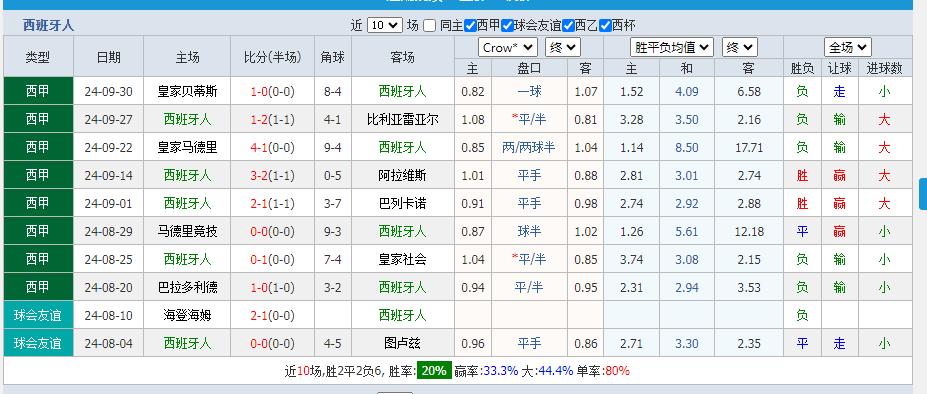927x394 pixels.
Task: Click the 比分(半场) column header
Action: [273, 57]
